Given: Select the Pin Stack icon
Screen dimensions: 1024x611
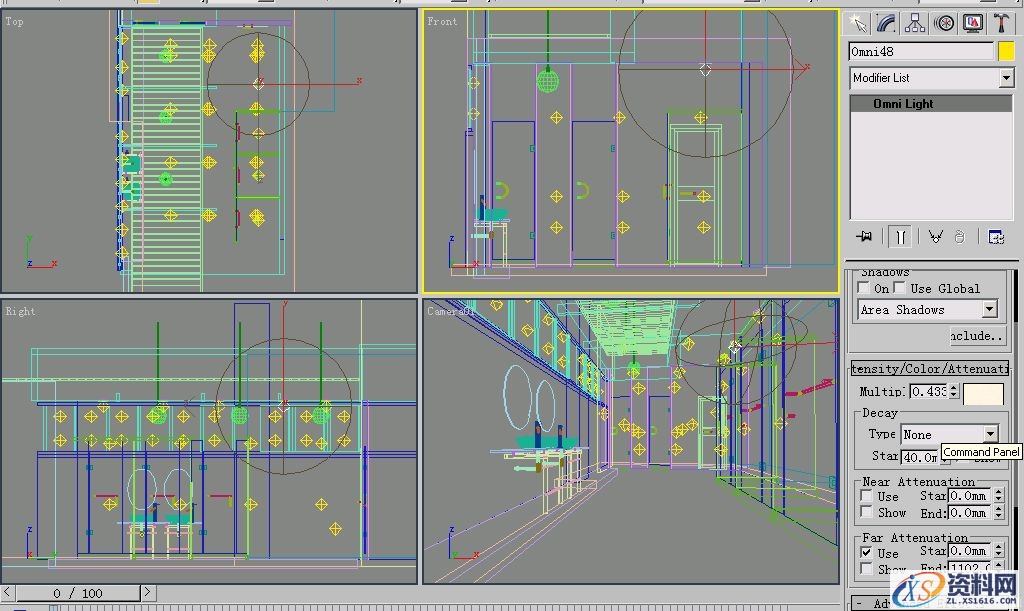Looking at the screenshot, I should (865, 236).
